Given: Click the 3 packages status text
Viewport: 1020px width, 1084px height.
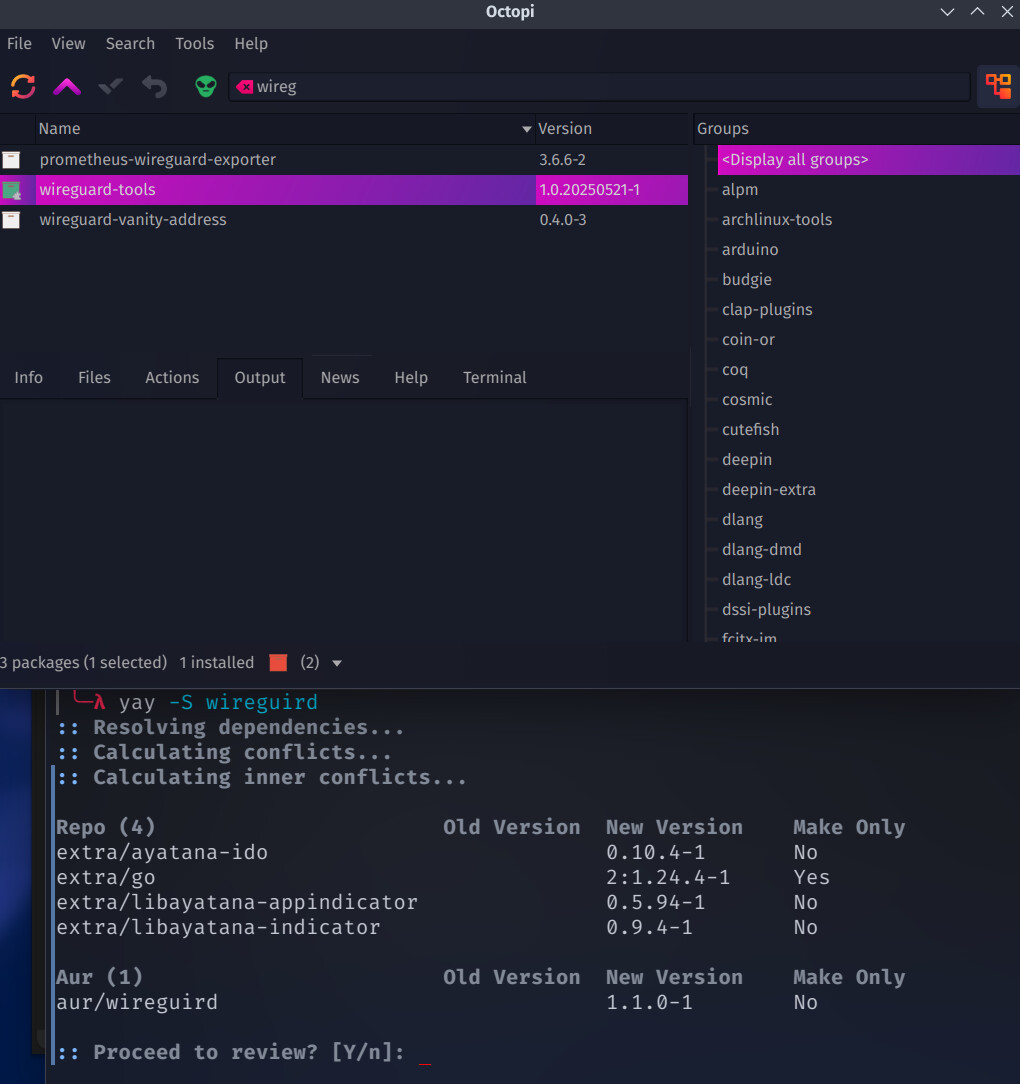Looking at the screenshot, I should [x=84, y=662].
